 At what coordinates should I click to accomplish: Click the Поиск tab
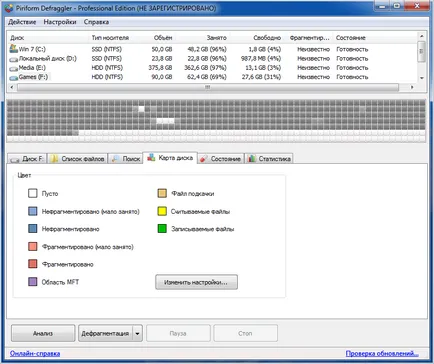[126, 159]
